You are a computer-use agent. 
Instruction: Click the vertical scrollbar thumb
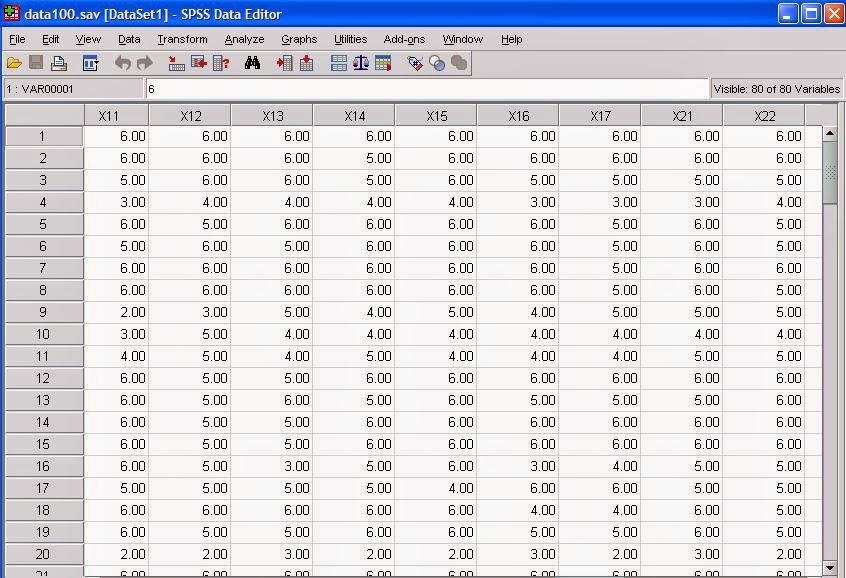click(830, 172)
